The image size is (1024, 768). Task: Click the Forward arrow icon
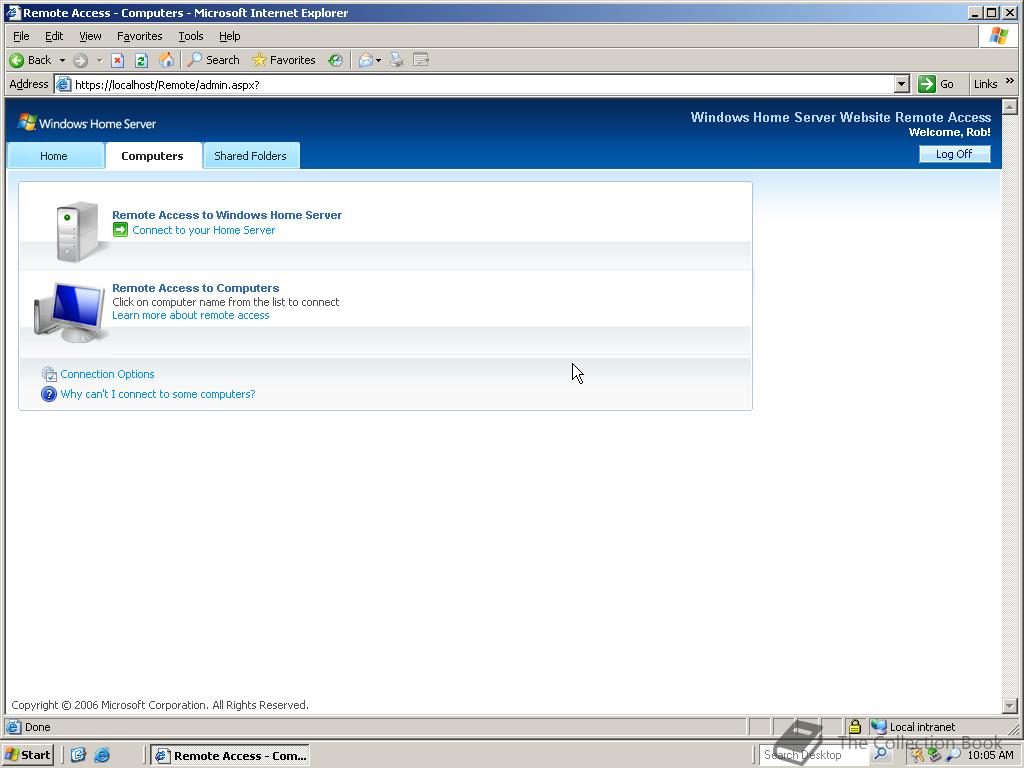[x=80, y=60]
